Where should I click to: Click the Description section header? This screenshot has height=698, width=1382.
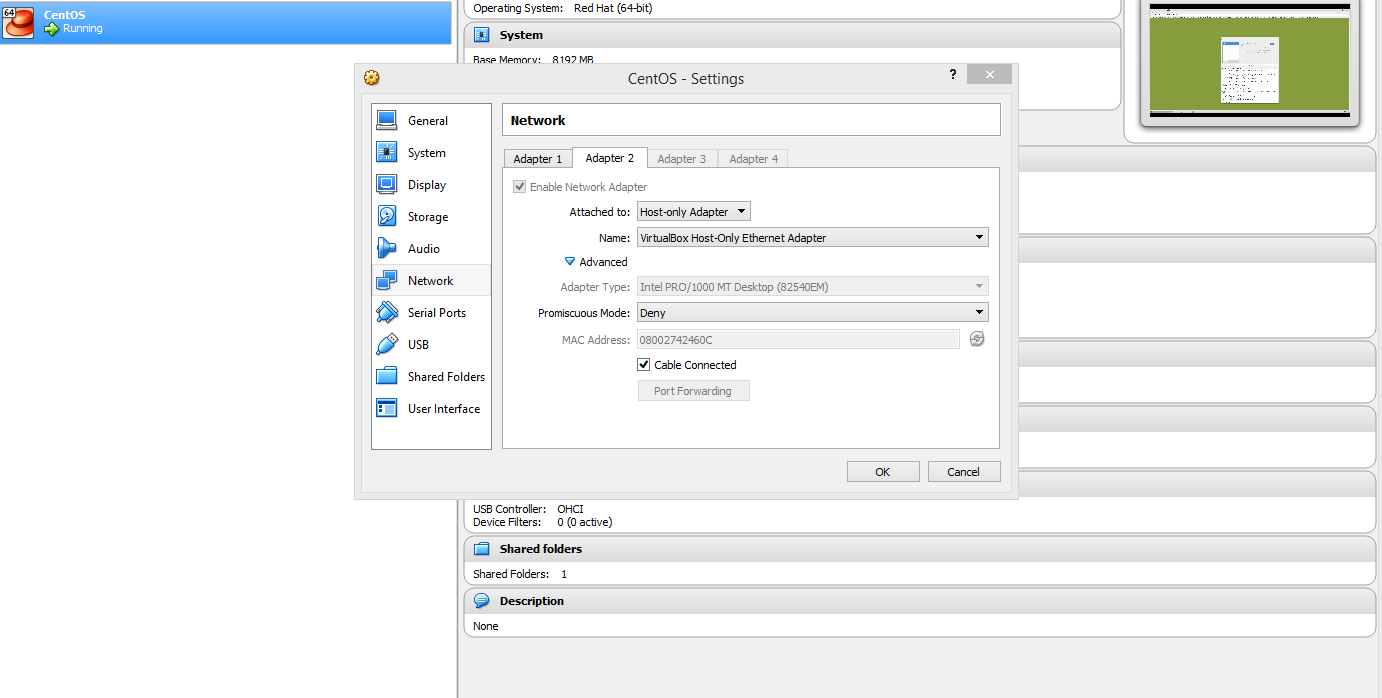click(x=920, y=601)
